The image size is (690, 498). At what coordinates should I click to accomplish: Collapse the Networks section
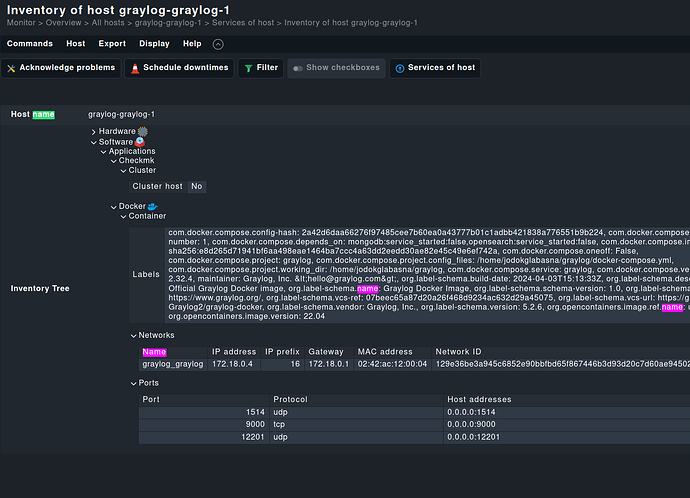tap(134, 335)
